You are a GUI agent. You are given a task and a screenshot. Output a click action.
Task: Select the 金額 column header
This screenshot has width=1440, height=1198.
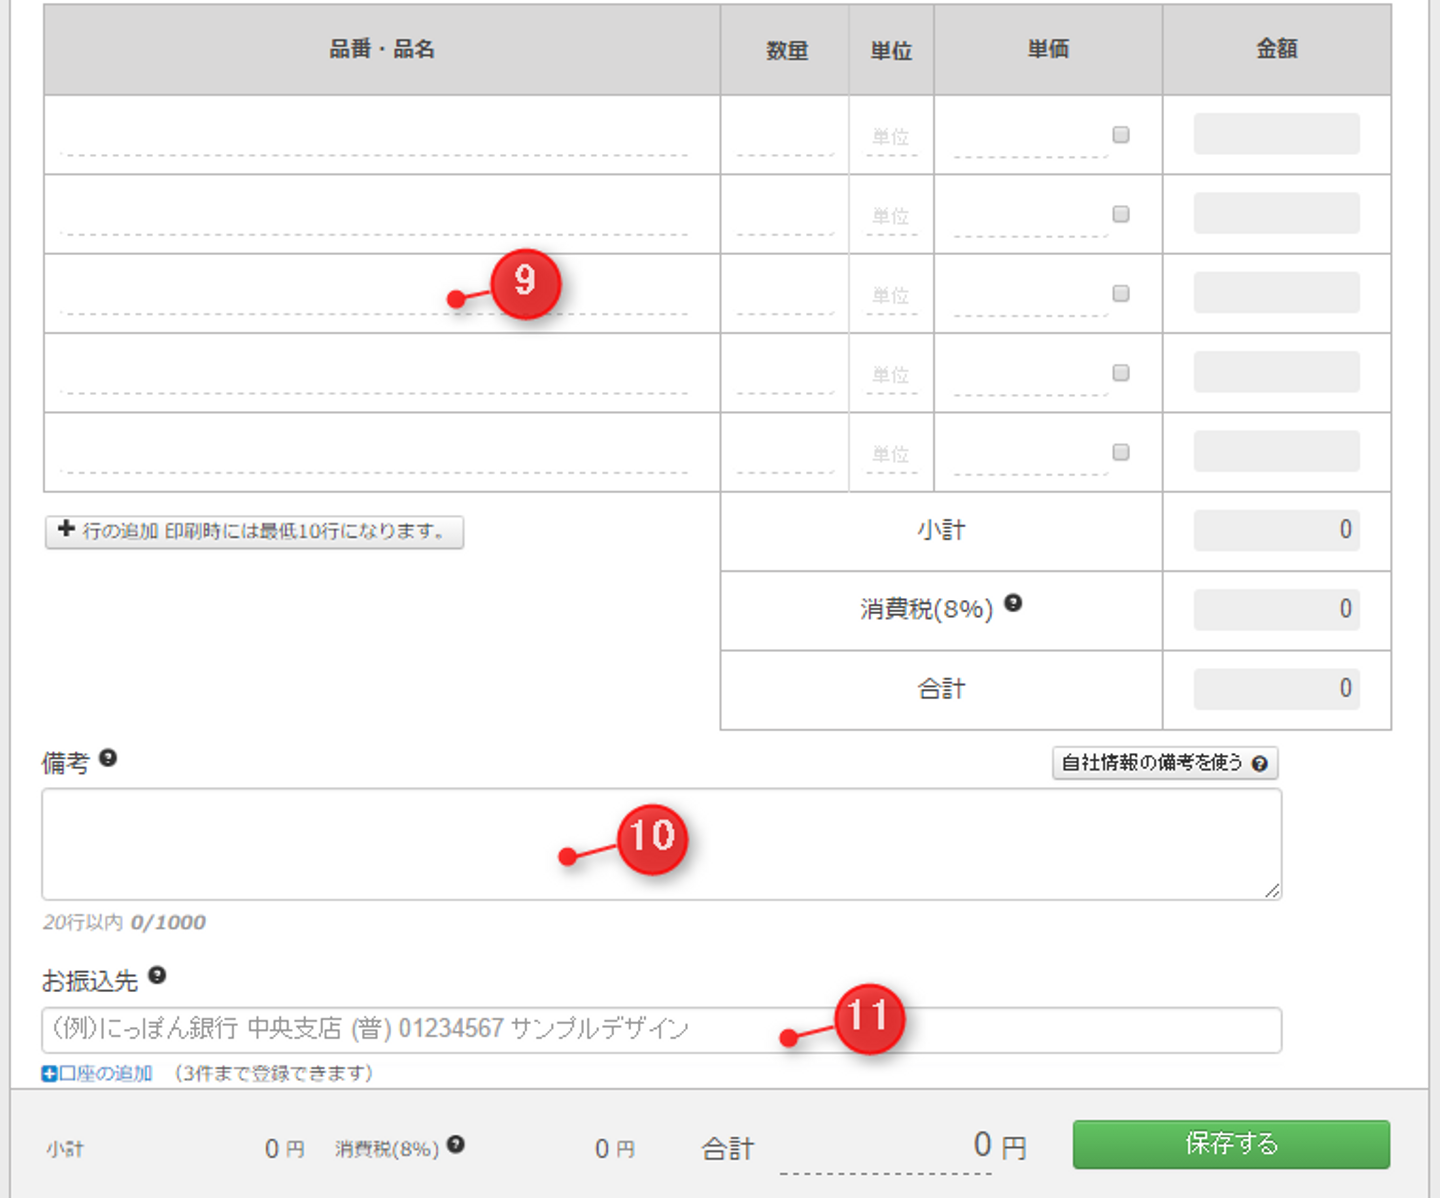click(1277, 49)
